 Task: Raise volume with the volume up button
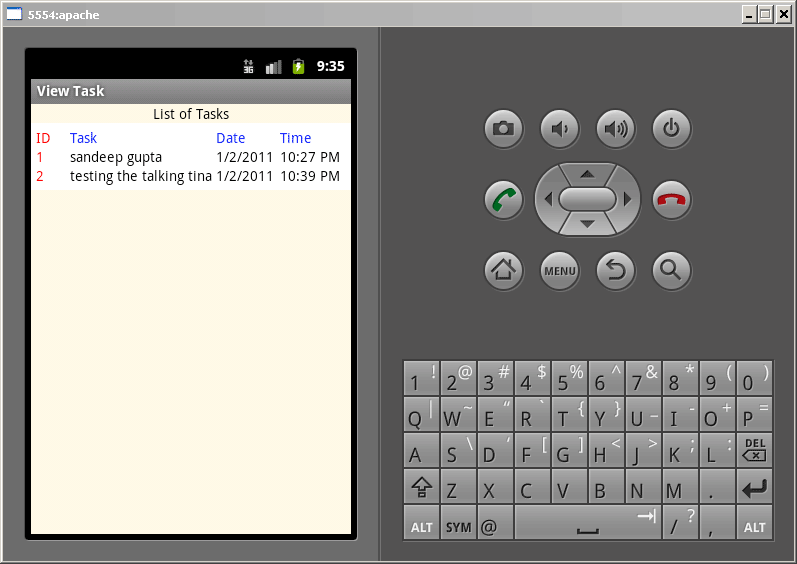pyautogui.click(x=616, y=129)
